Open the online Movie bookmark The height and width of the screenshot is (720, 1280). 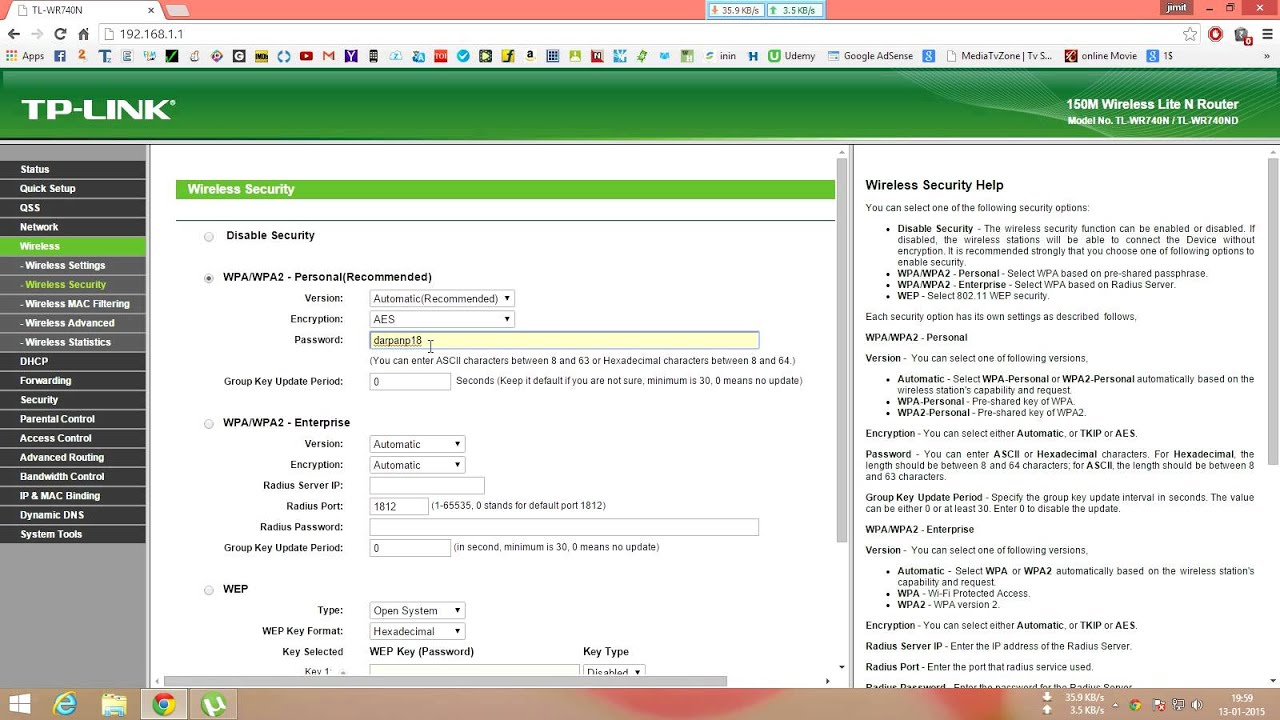point(1101,56)
